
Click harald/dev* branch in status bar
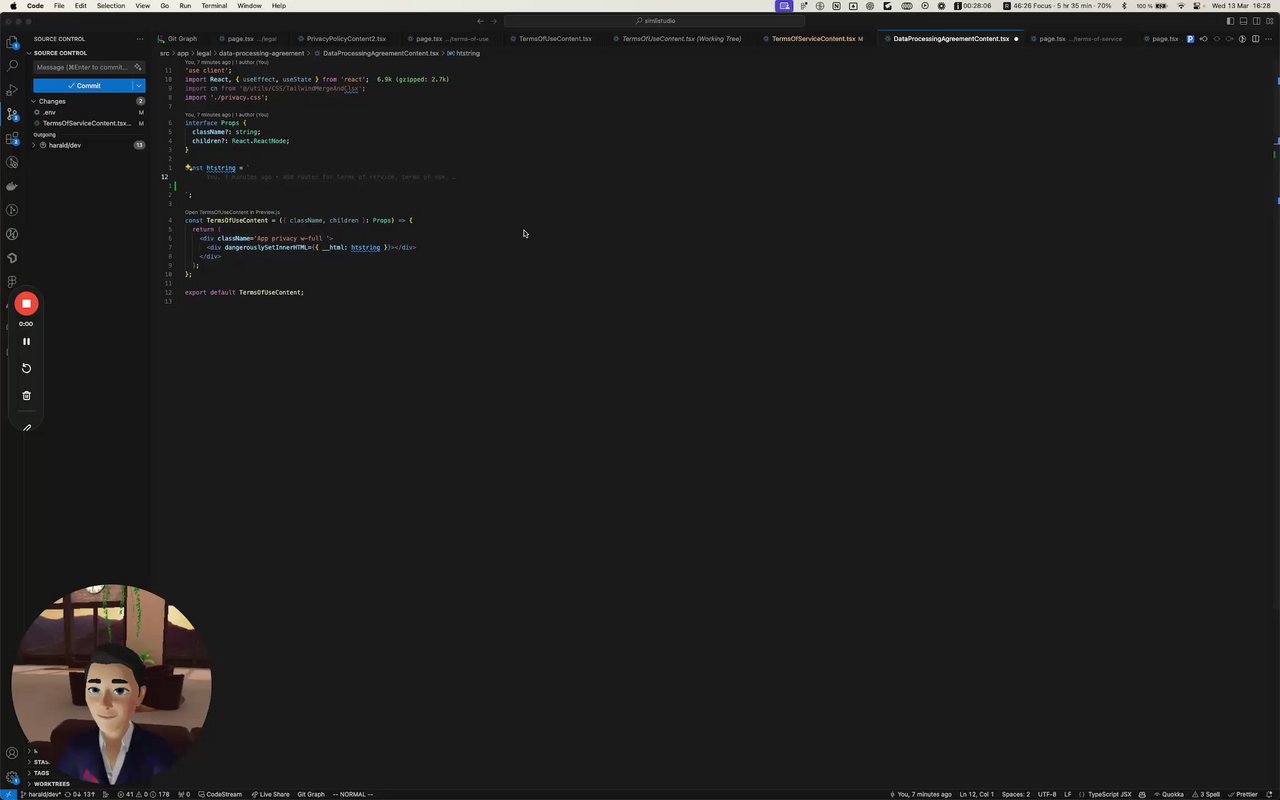coord(41,794)
